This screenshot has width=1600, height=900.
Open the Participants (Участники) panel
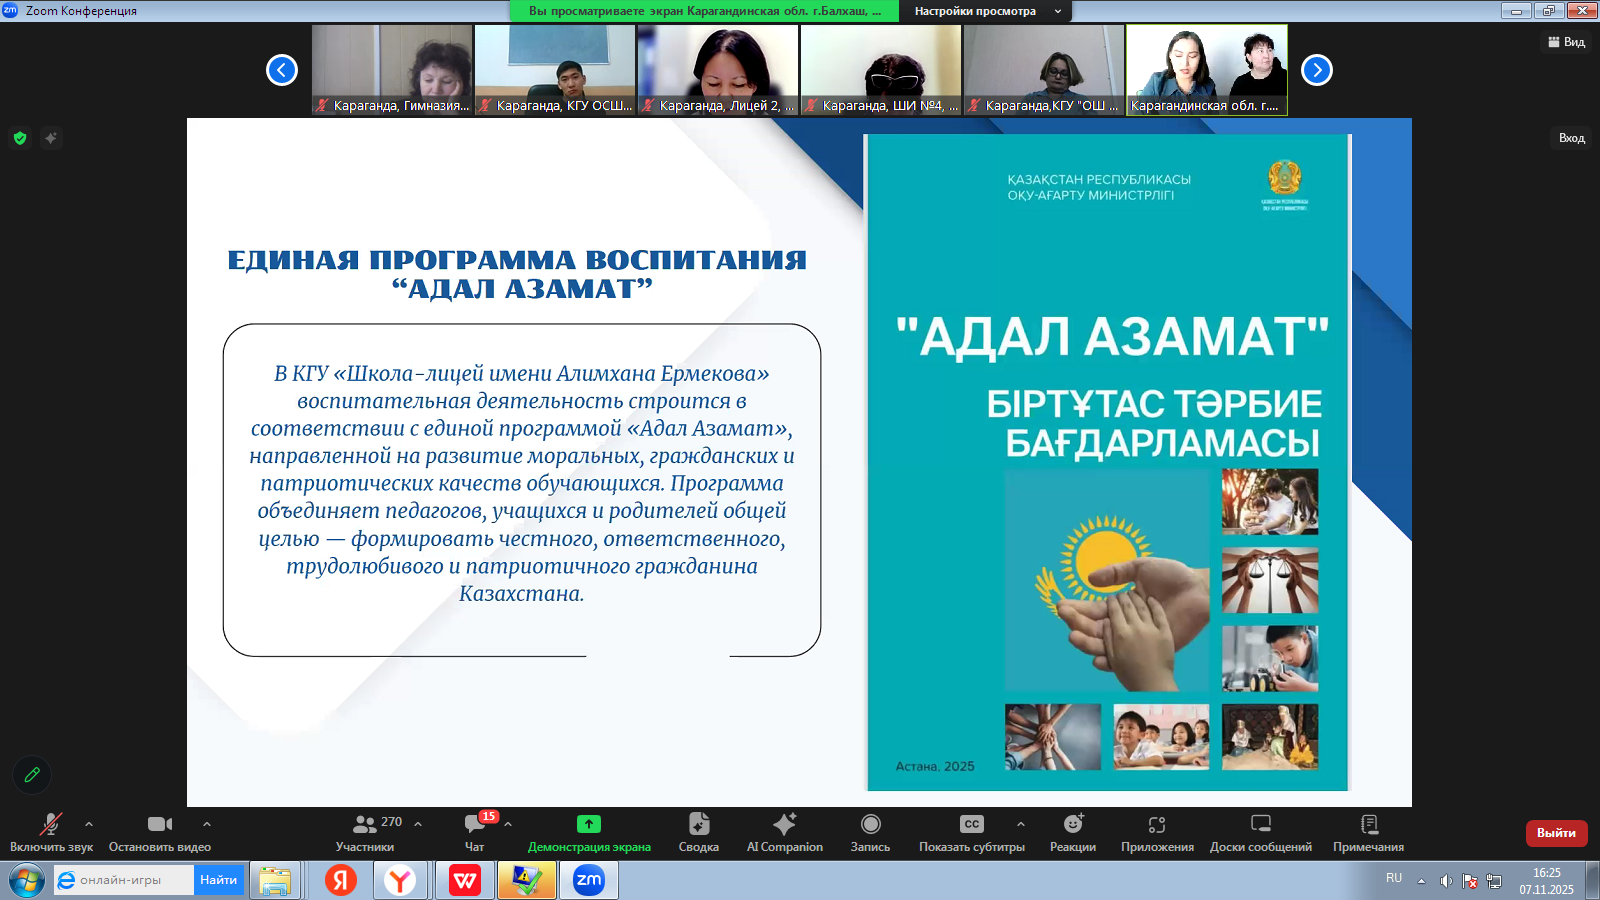click(366, 831)
